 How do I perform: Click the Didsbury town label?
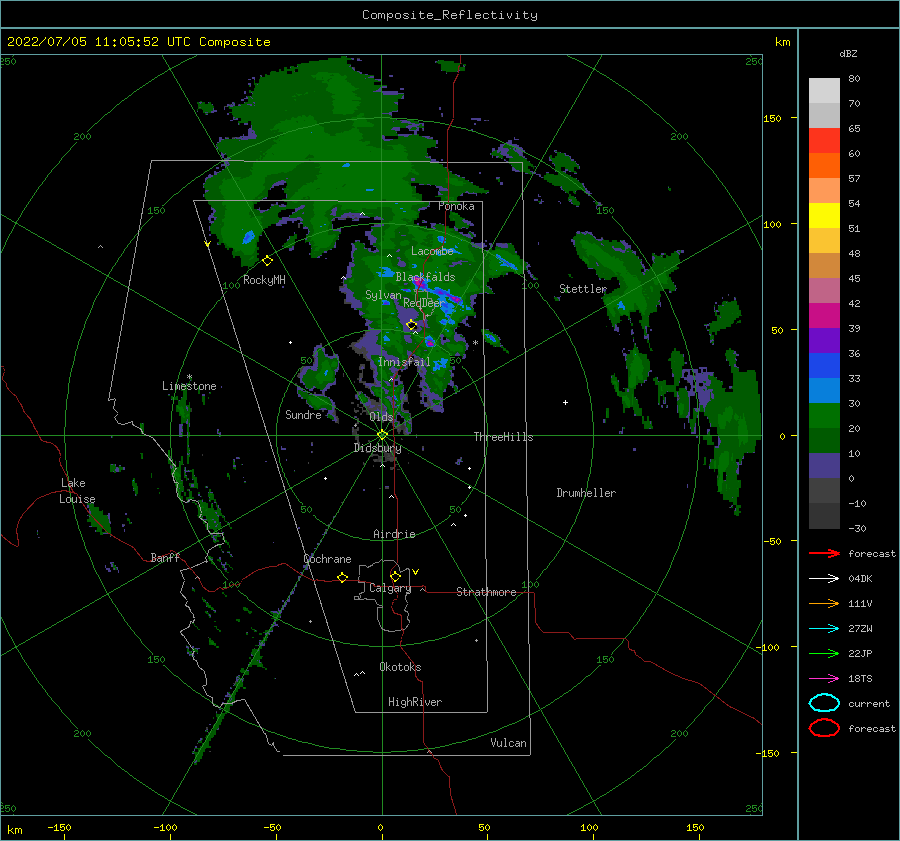point(378,448)
